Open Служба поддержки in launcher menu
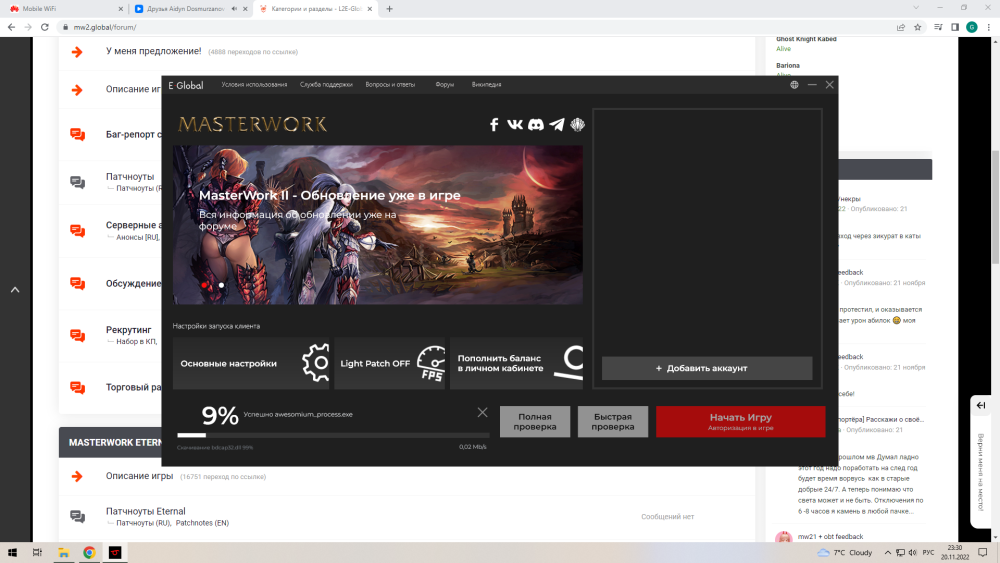 pos(326,85)
